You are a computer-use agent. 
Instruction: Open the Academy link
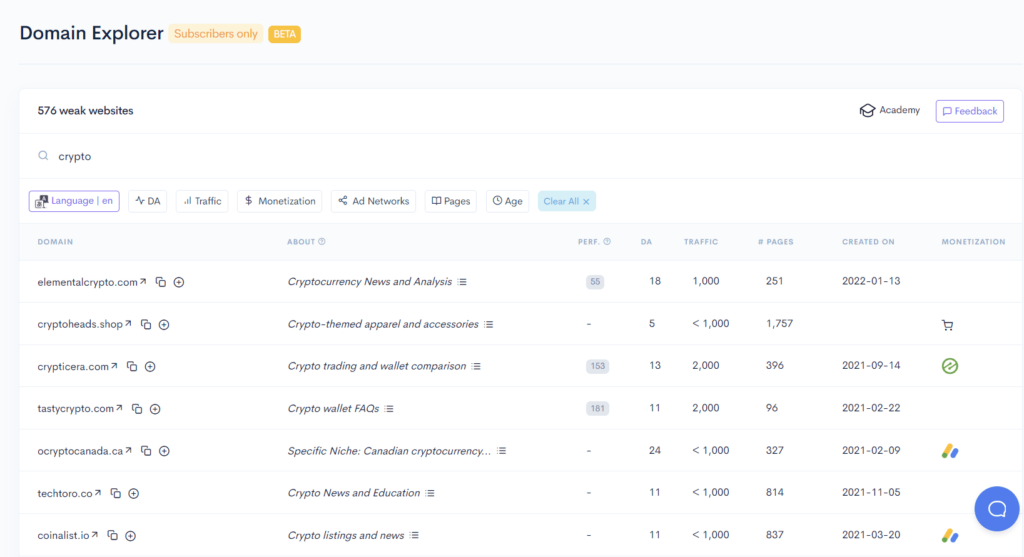pyautogui.click(x=889, y=110)
